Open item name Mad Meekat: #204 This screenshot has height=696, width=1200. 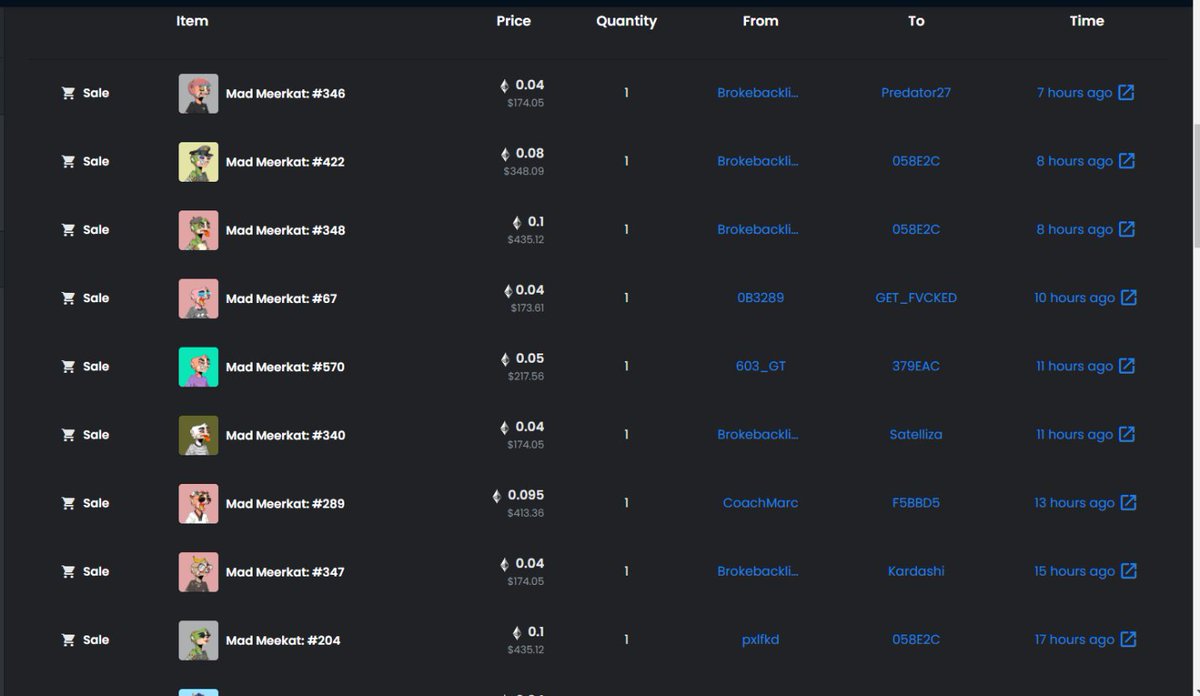coord(283,640)
